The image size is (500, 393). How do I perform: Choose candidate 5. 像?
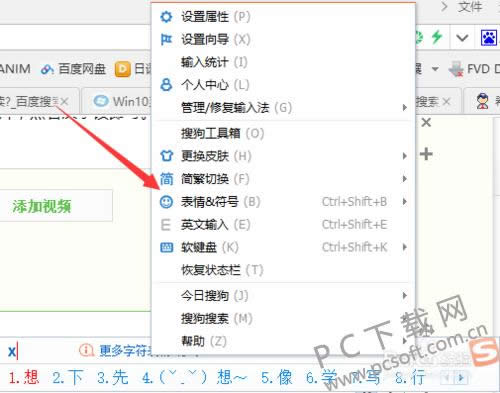click(277, 377)
